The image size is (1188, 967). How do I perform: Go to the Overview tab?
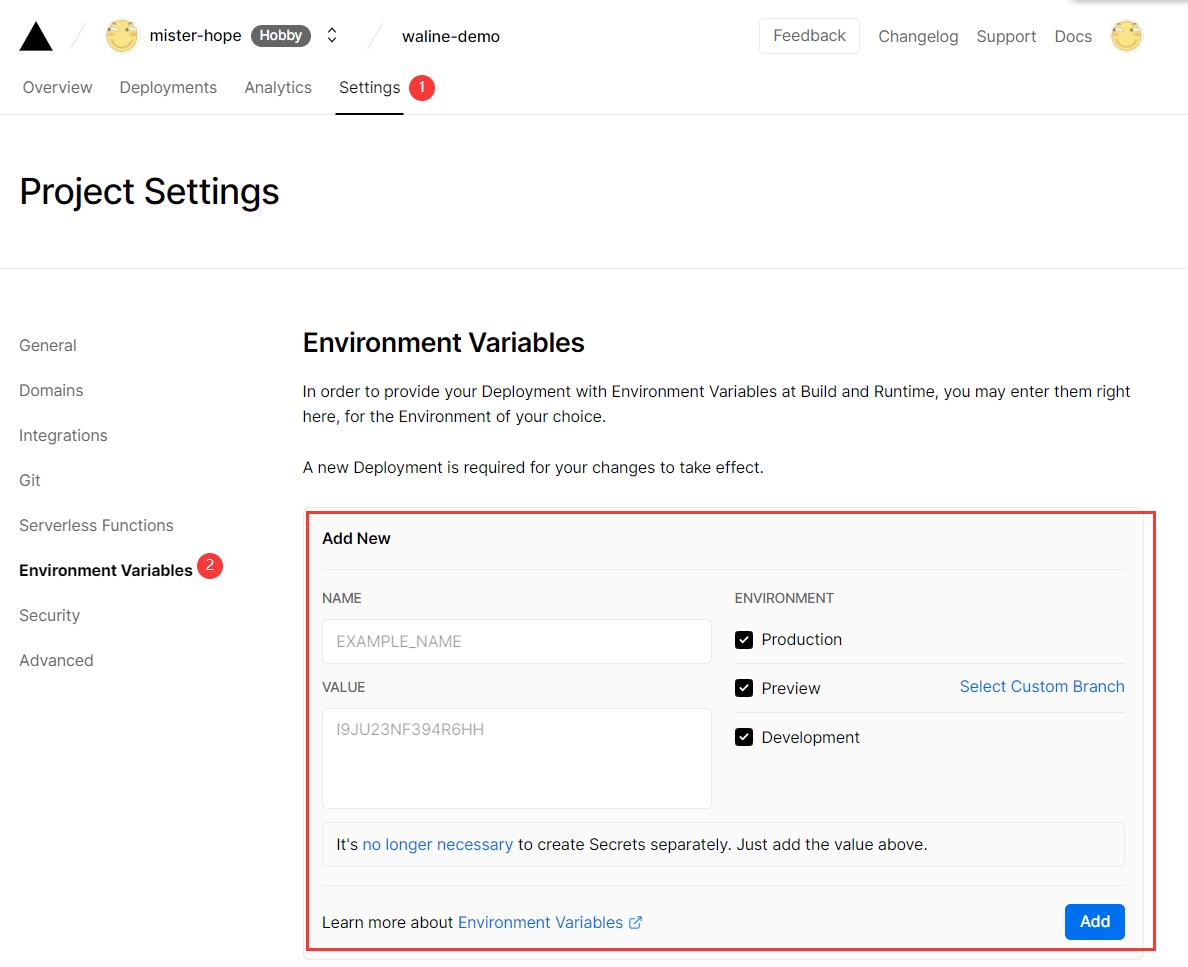57,88
